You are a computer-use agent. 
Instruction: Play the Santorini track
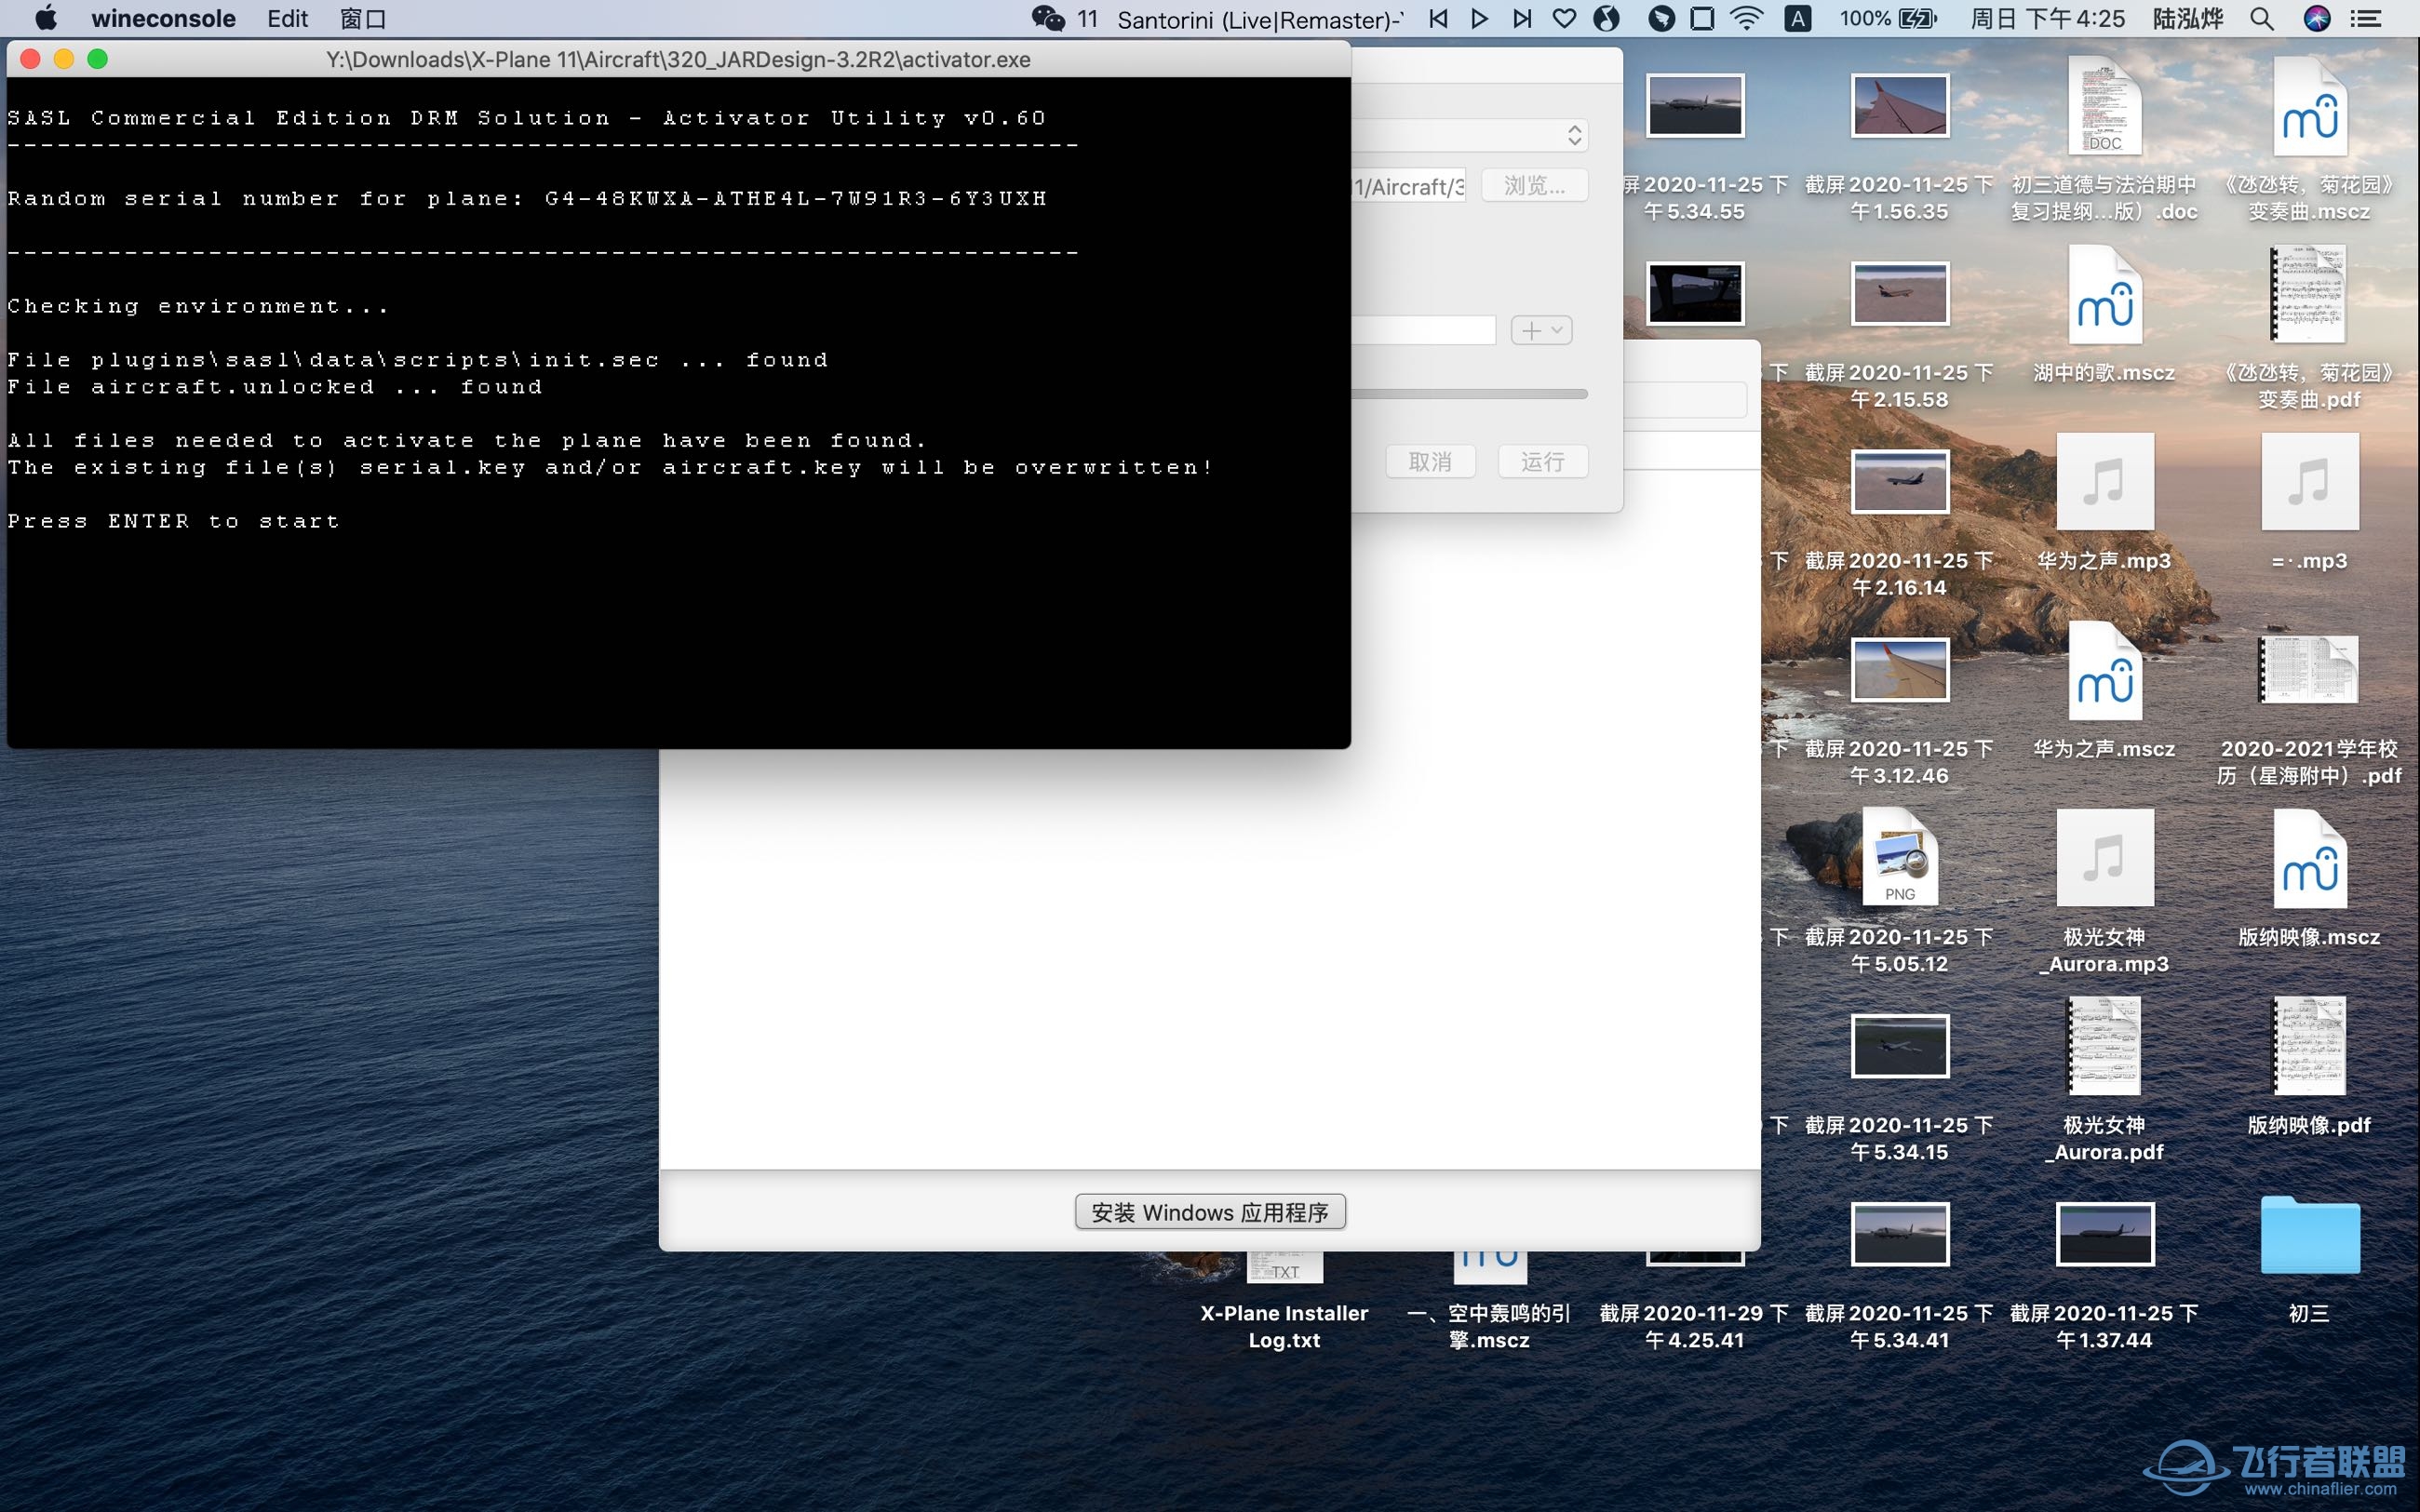(1480, 19)
